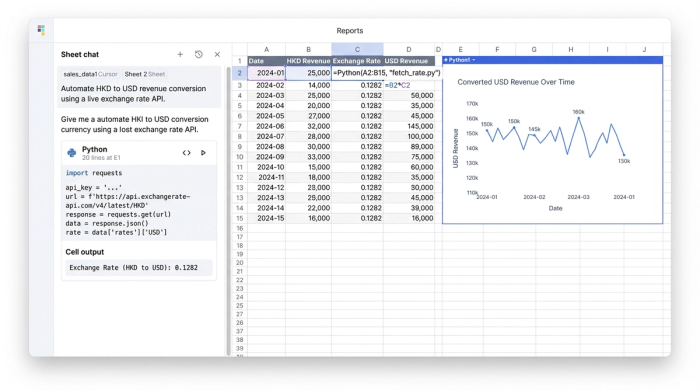This screenshot has width=700, height=391.
Task: Select column A header
Action: pyautogui.click(x=267, y=50)
